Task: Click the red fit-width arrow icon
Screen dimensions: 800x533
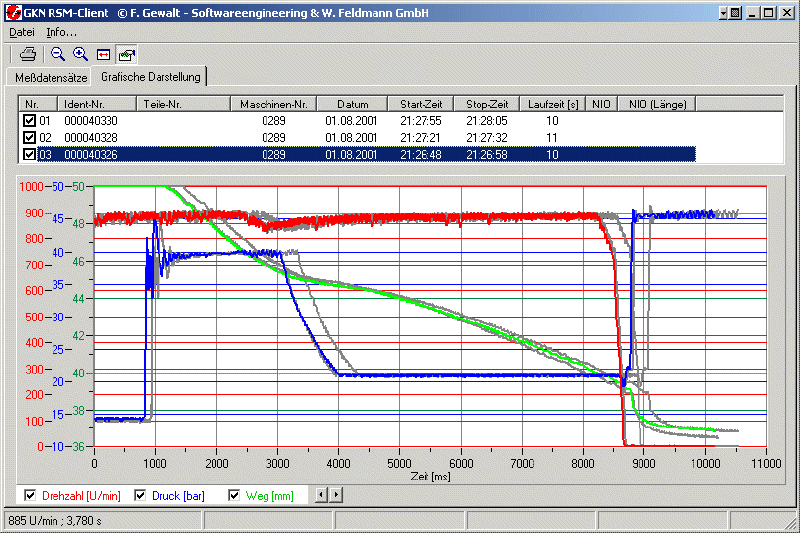Action: (103, 54)
